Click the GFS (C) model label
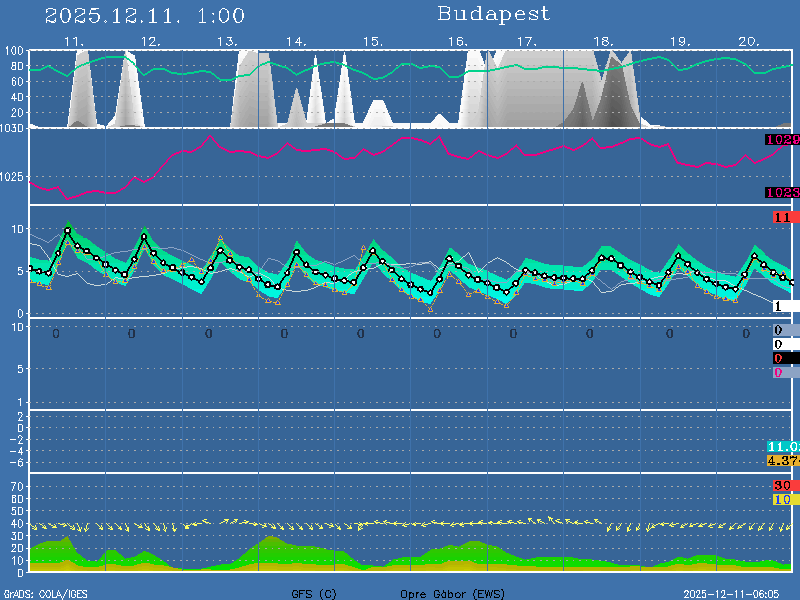Viewport: 800px width, 600px height. tap(314, 594)
